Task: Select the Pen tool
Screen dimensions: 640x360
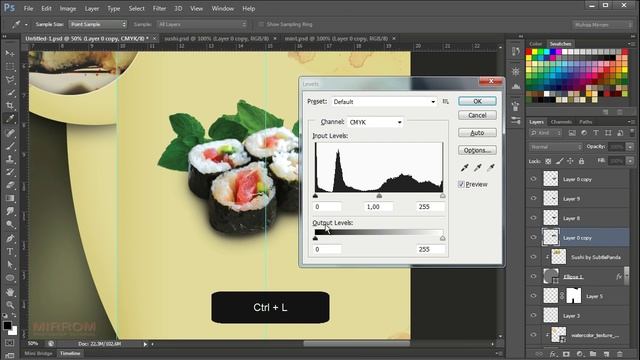Action: click(x=10, y=238)
